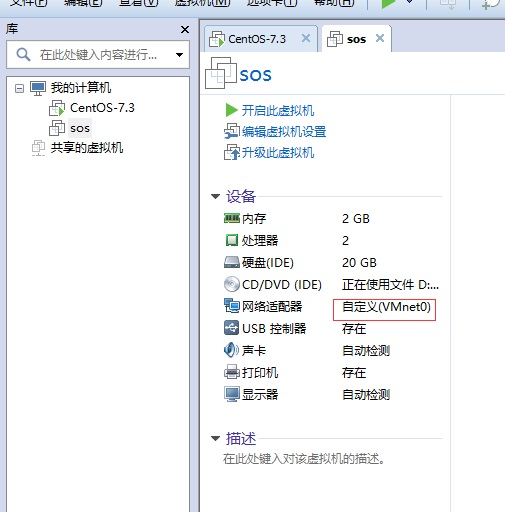Click the shared VMs icon in tree
Screen dimensions: 505x512
38,148
